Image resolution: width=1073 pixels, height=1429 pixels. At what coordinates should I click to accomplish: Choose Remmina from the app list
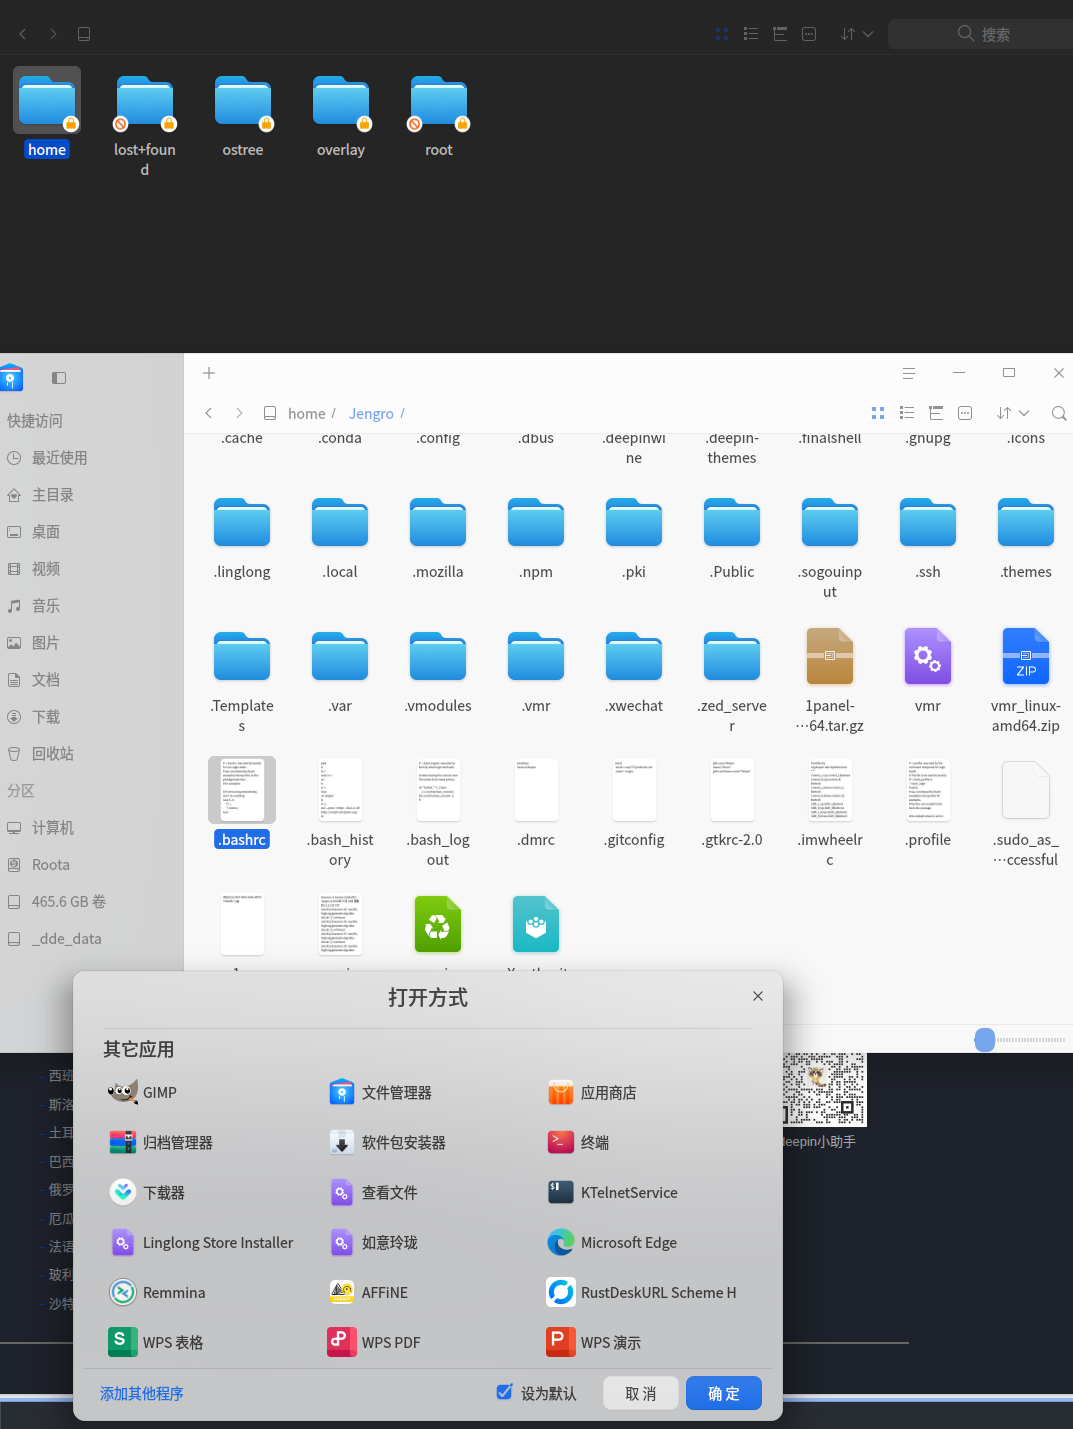coord(157,1292)
